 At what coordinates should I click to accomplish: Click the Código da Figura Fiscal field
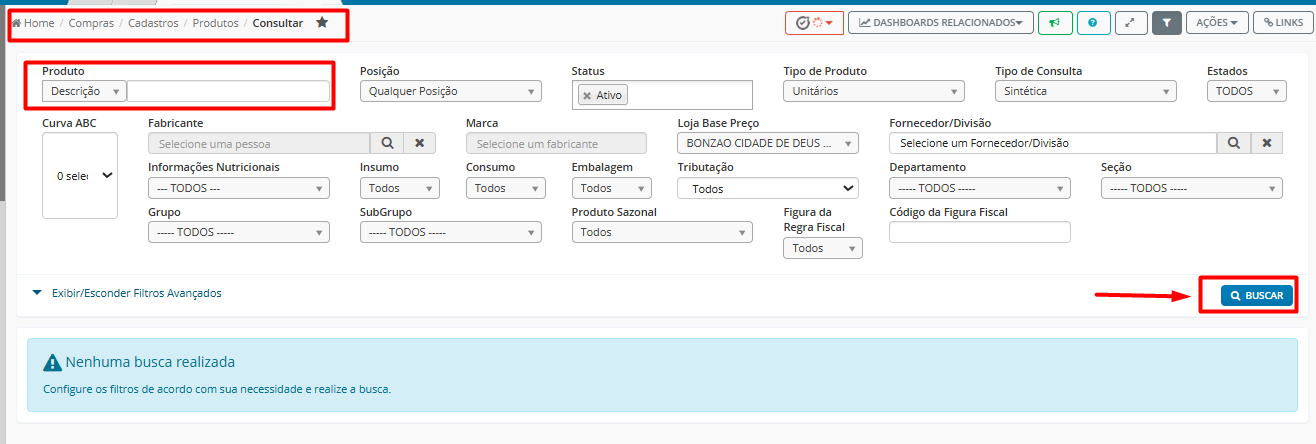tap(979, 232)
